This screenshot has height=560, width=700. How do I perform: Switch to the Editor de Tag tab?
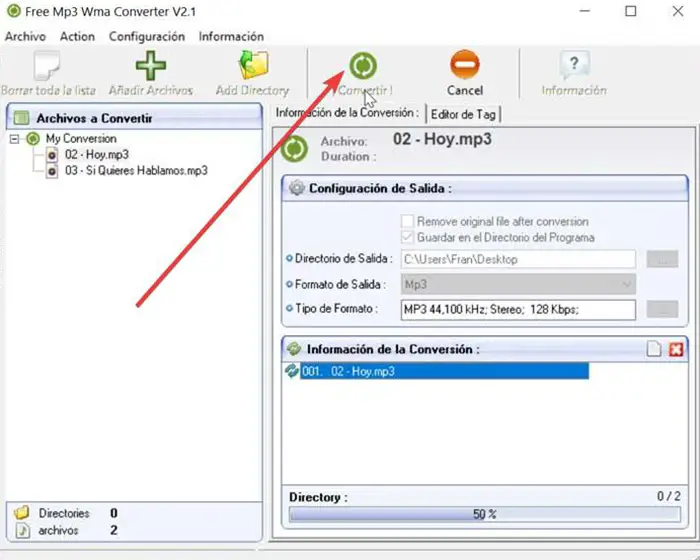point(463,115)
